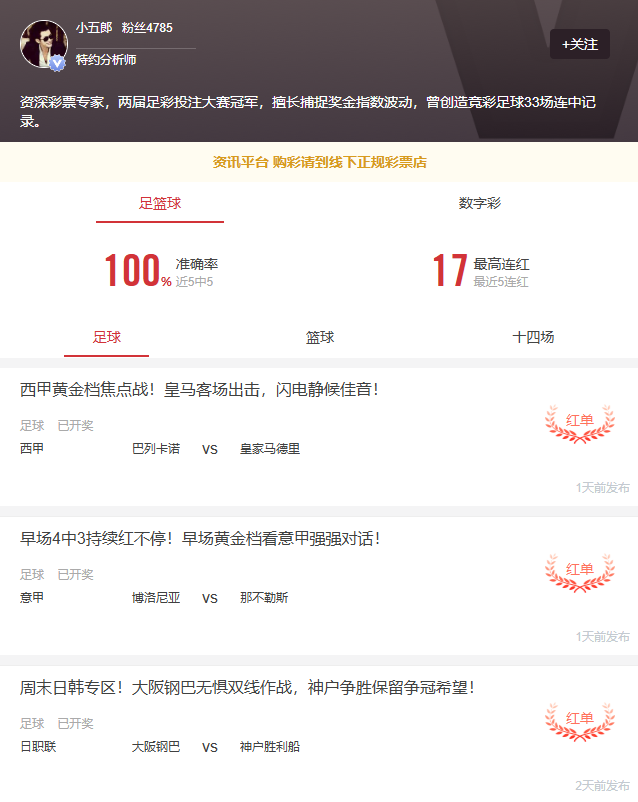638x802 pixels.
Task: Click the 资讯平台 notice banner
Action: [x=319, y=162]
